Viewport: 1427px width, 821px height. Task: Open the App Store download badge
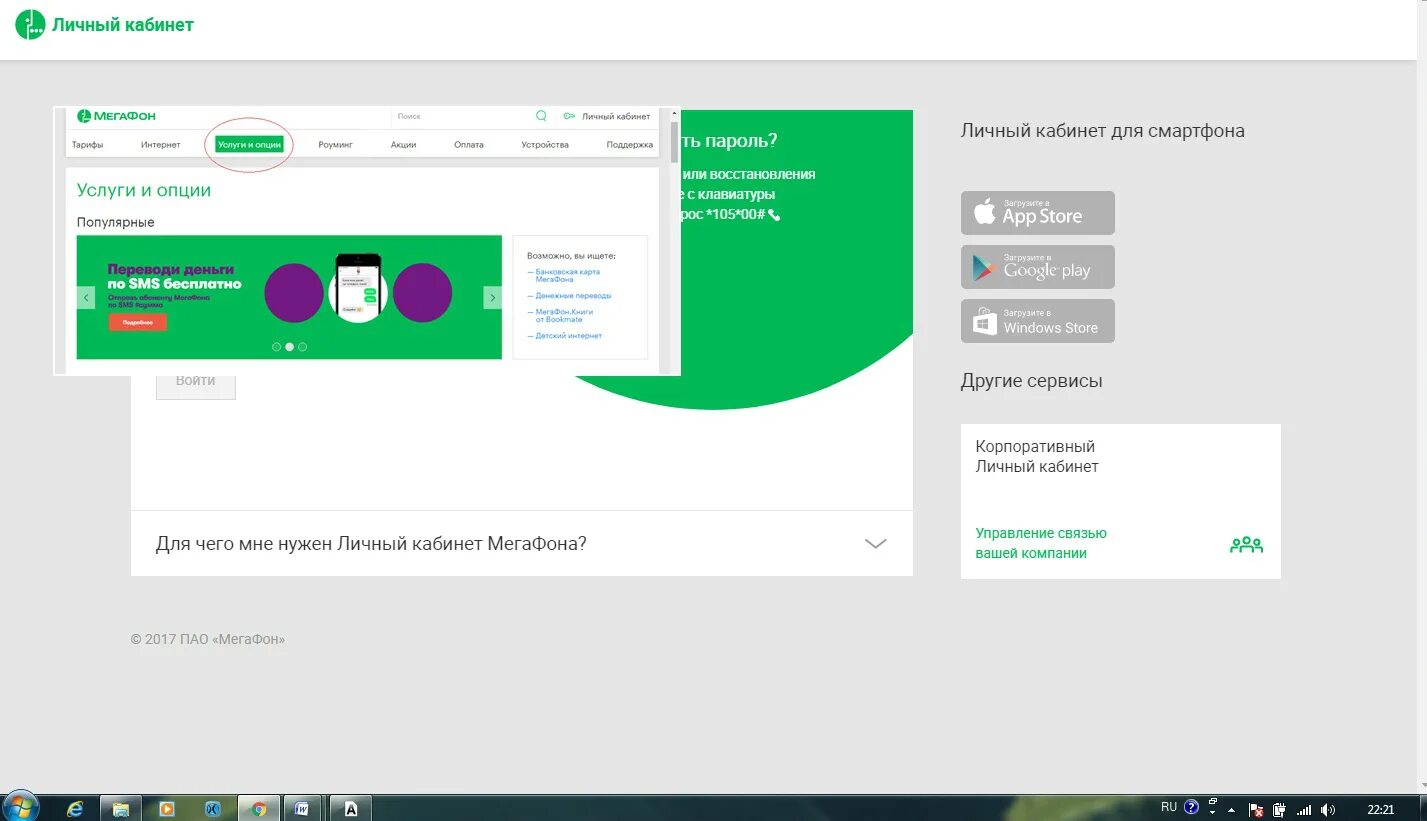(1038, 213)
